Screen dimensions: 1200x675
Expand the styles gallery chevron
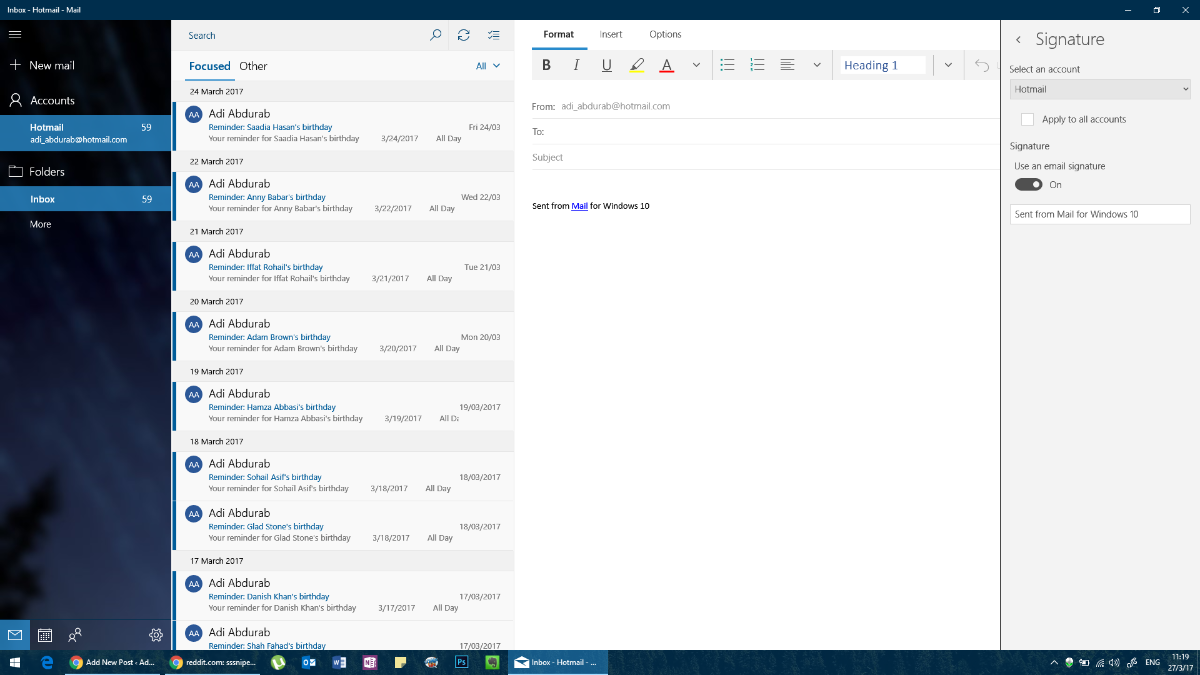point(948,65)
